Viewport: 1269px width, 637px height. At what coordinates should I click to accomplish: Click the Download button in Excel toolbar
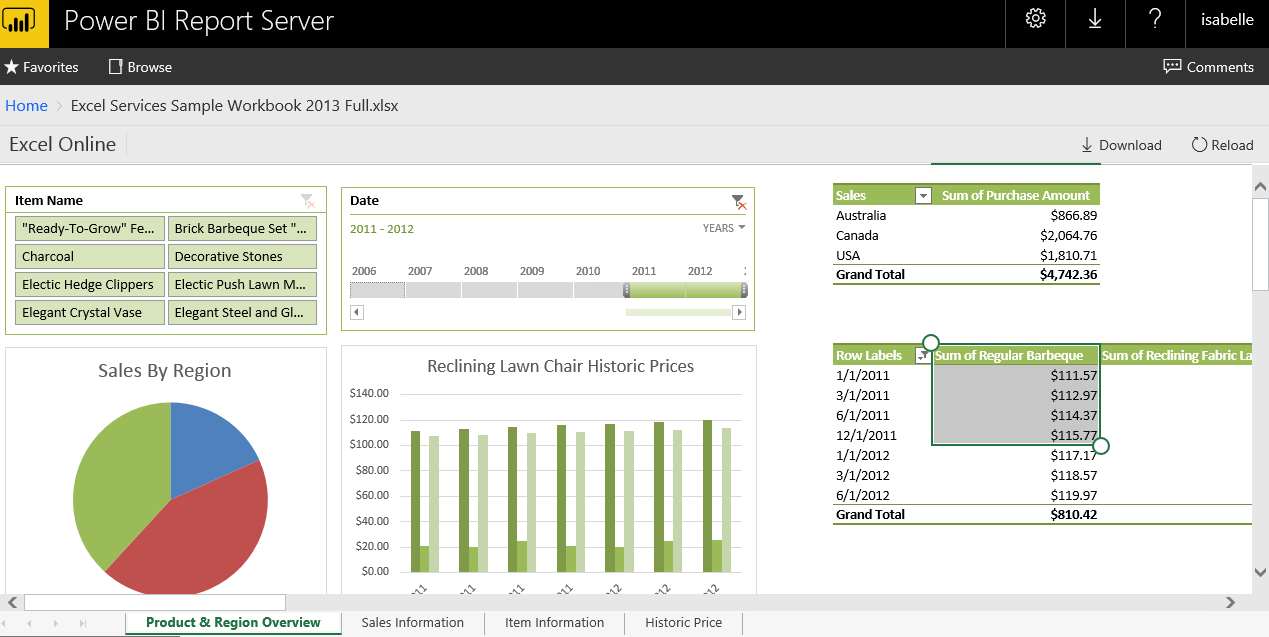click(x=1121, y=145)
